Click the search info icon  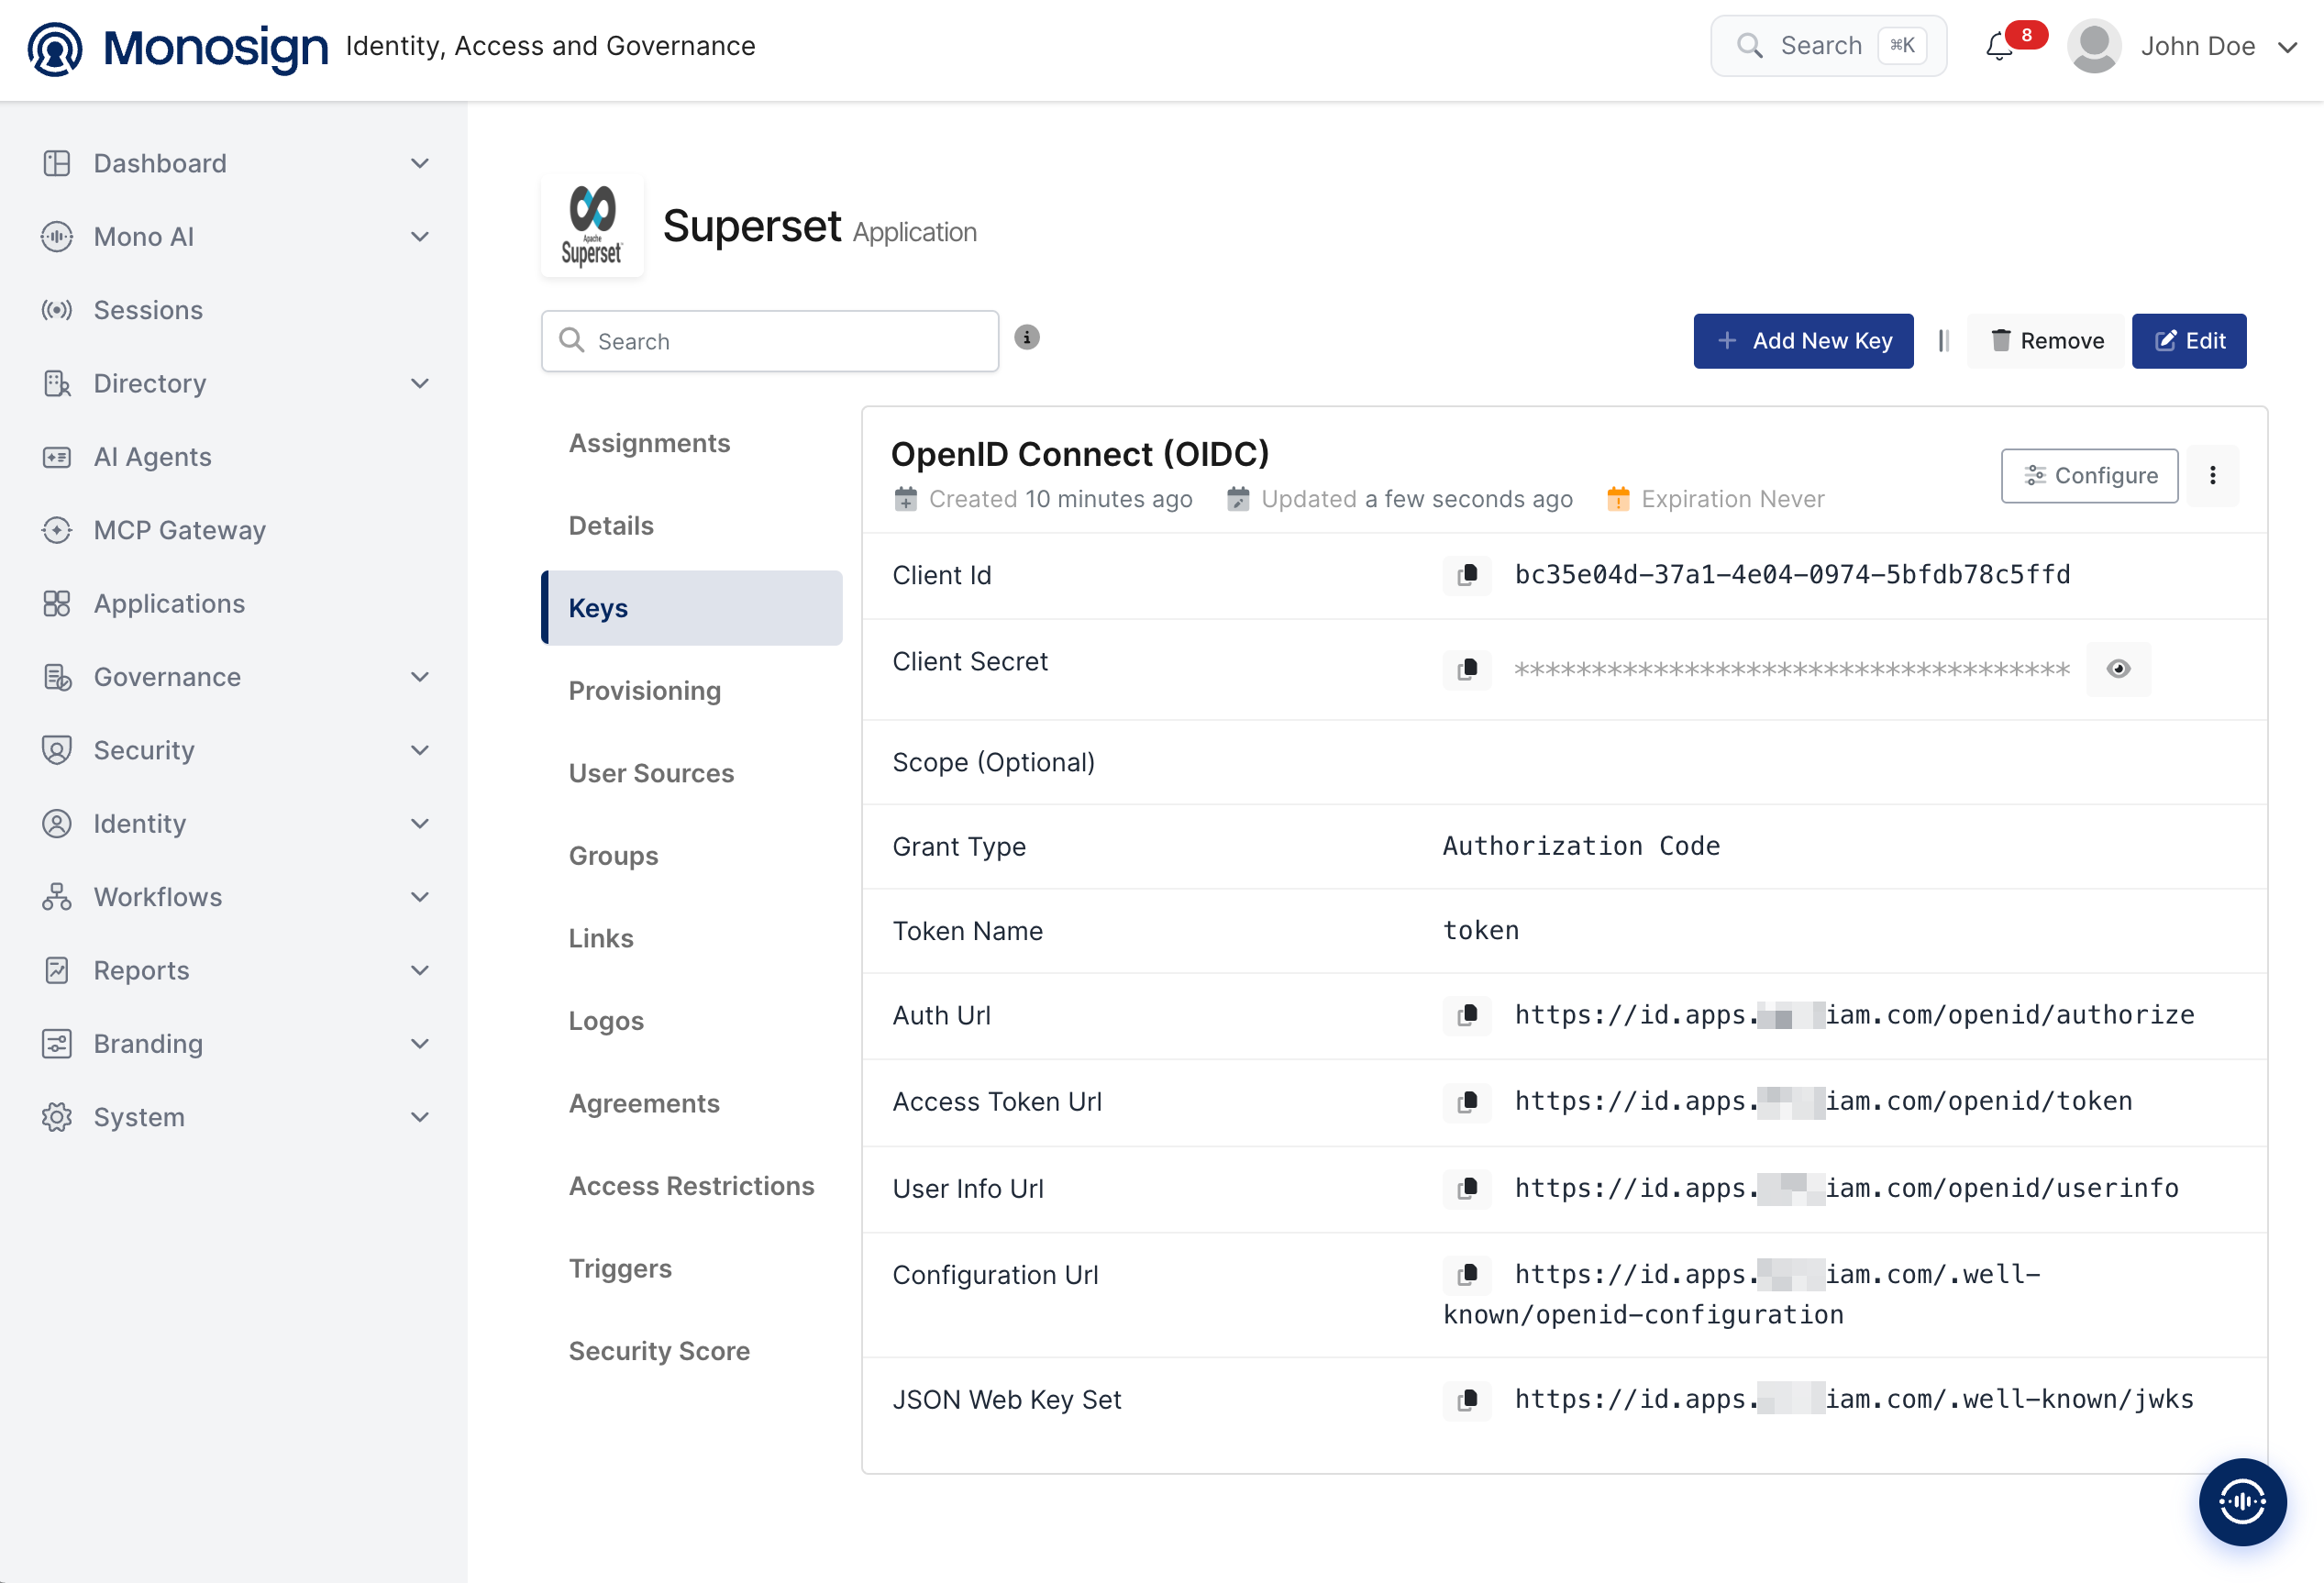pyautogui.click(x=1027, y=338)
